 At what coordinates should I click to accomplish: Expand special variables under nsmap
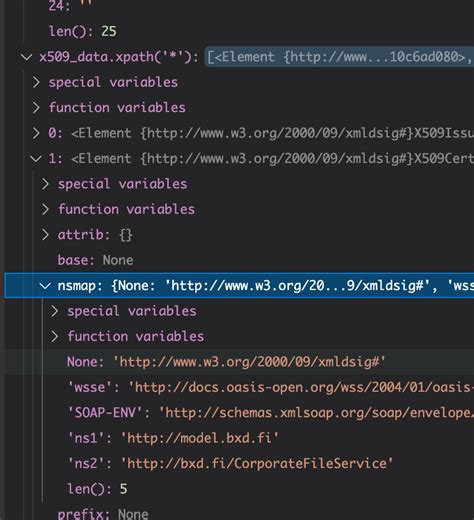click(x=55, y=311)
